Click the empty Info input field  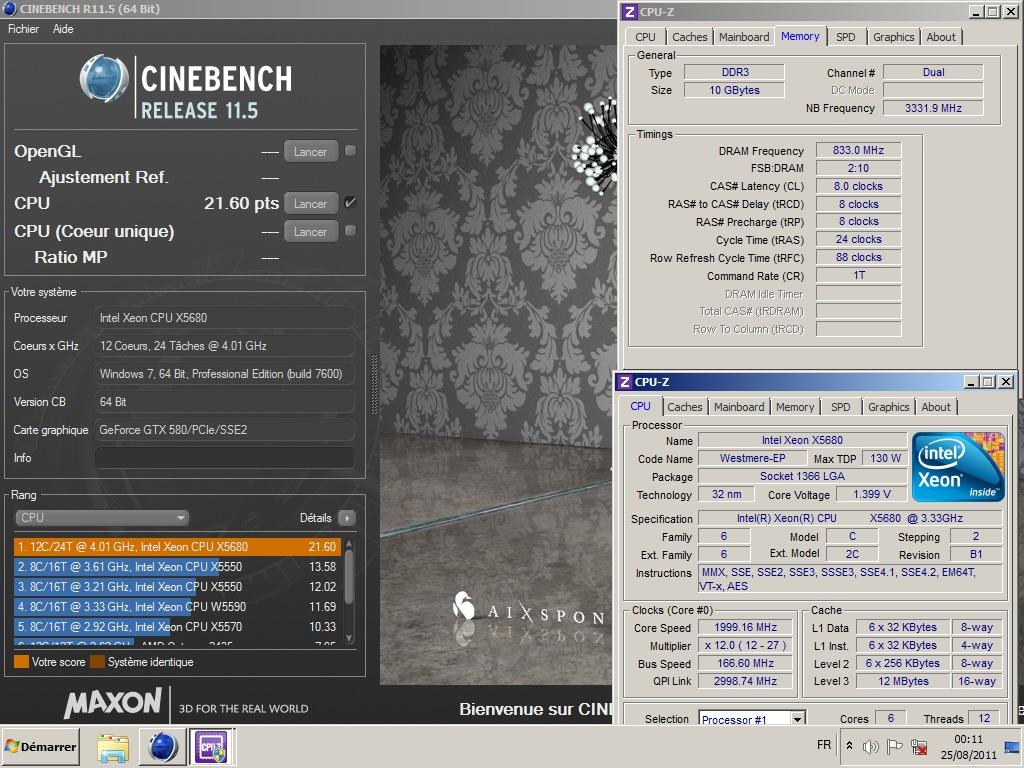(225, 458)
